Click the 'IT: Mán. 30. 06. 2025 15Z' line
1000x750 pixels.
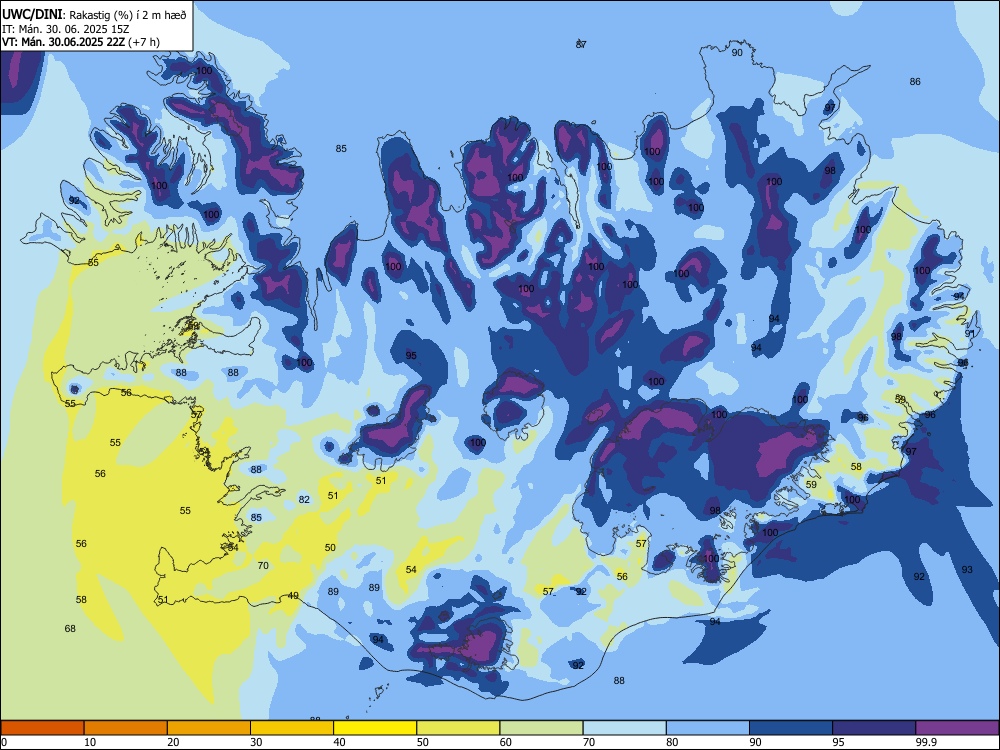click(x=66, y=29)
